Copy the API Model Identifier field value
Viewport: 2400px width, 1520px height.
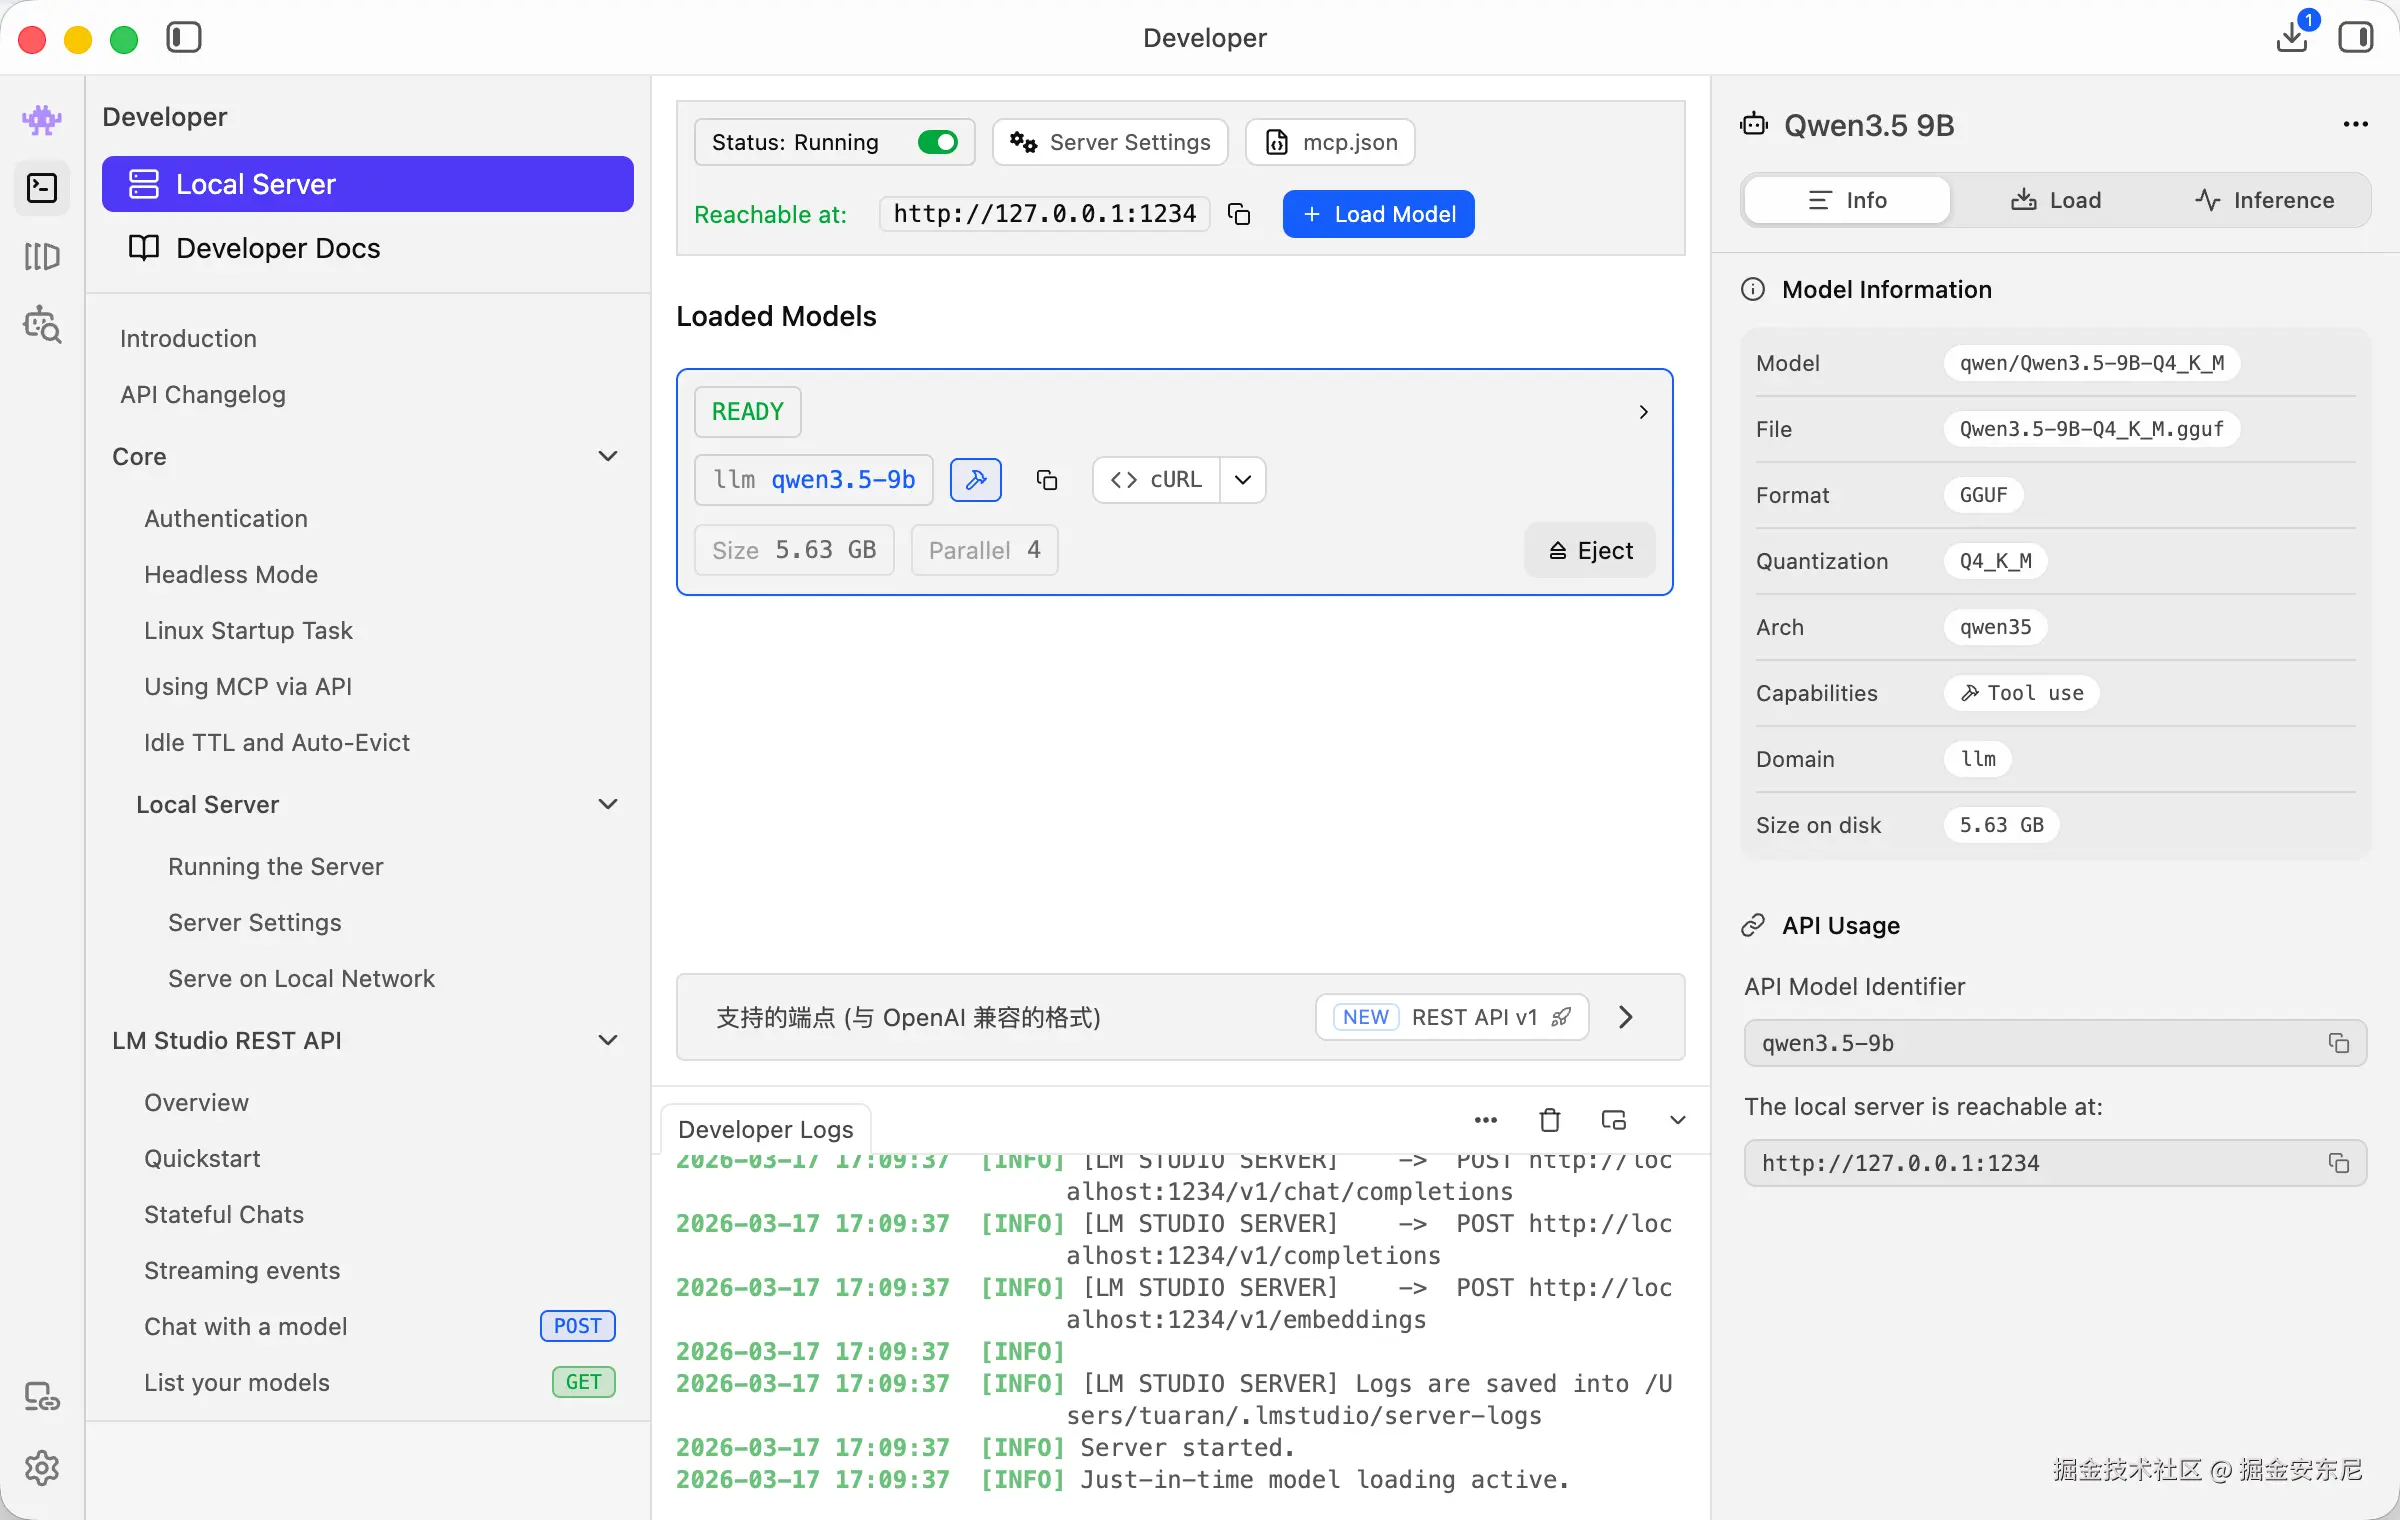click(x=2338, y=1043)
